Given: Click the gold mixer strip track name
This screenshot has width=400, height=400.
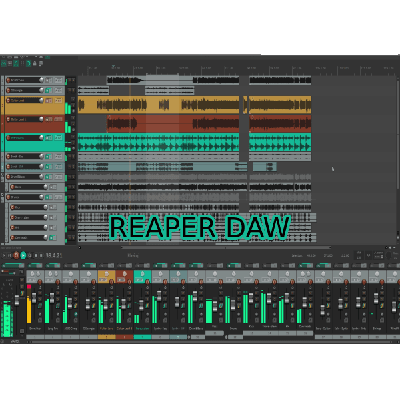Looking at the screenshot, I should pyautogui.click(x=107, y=328).
